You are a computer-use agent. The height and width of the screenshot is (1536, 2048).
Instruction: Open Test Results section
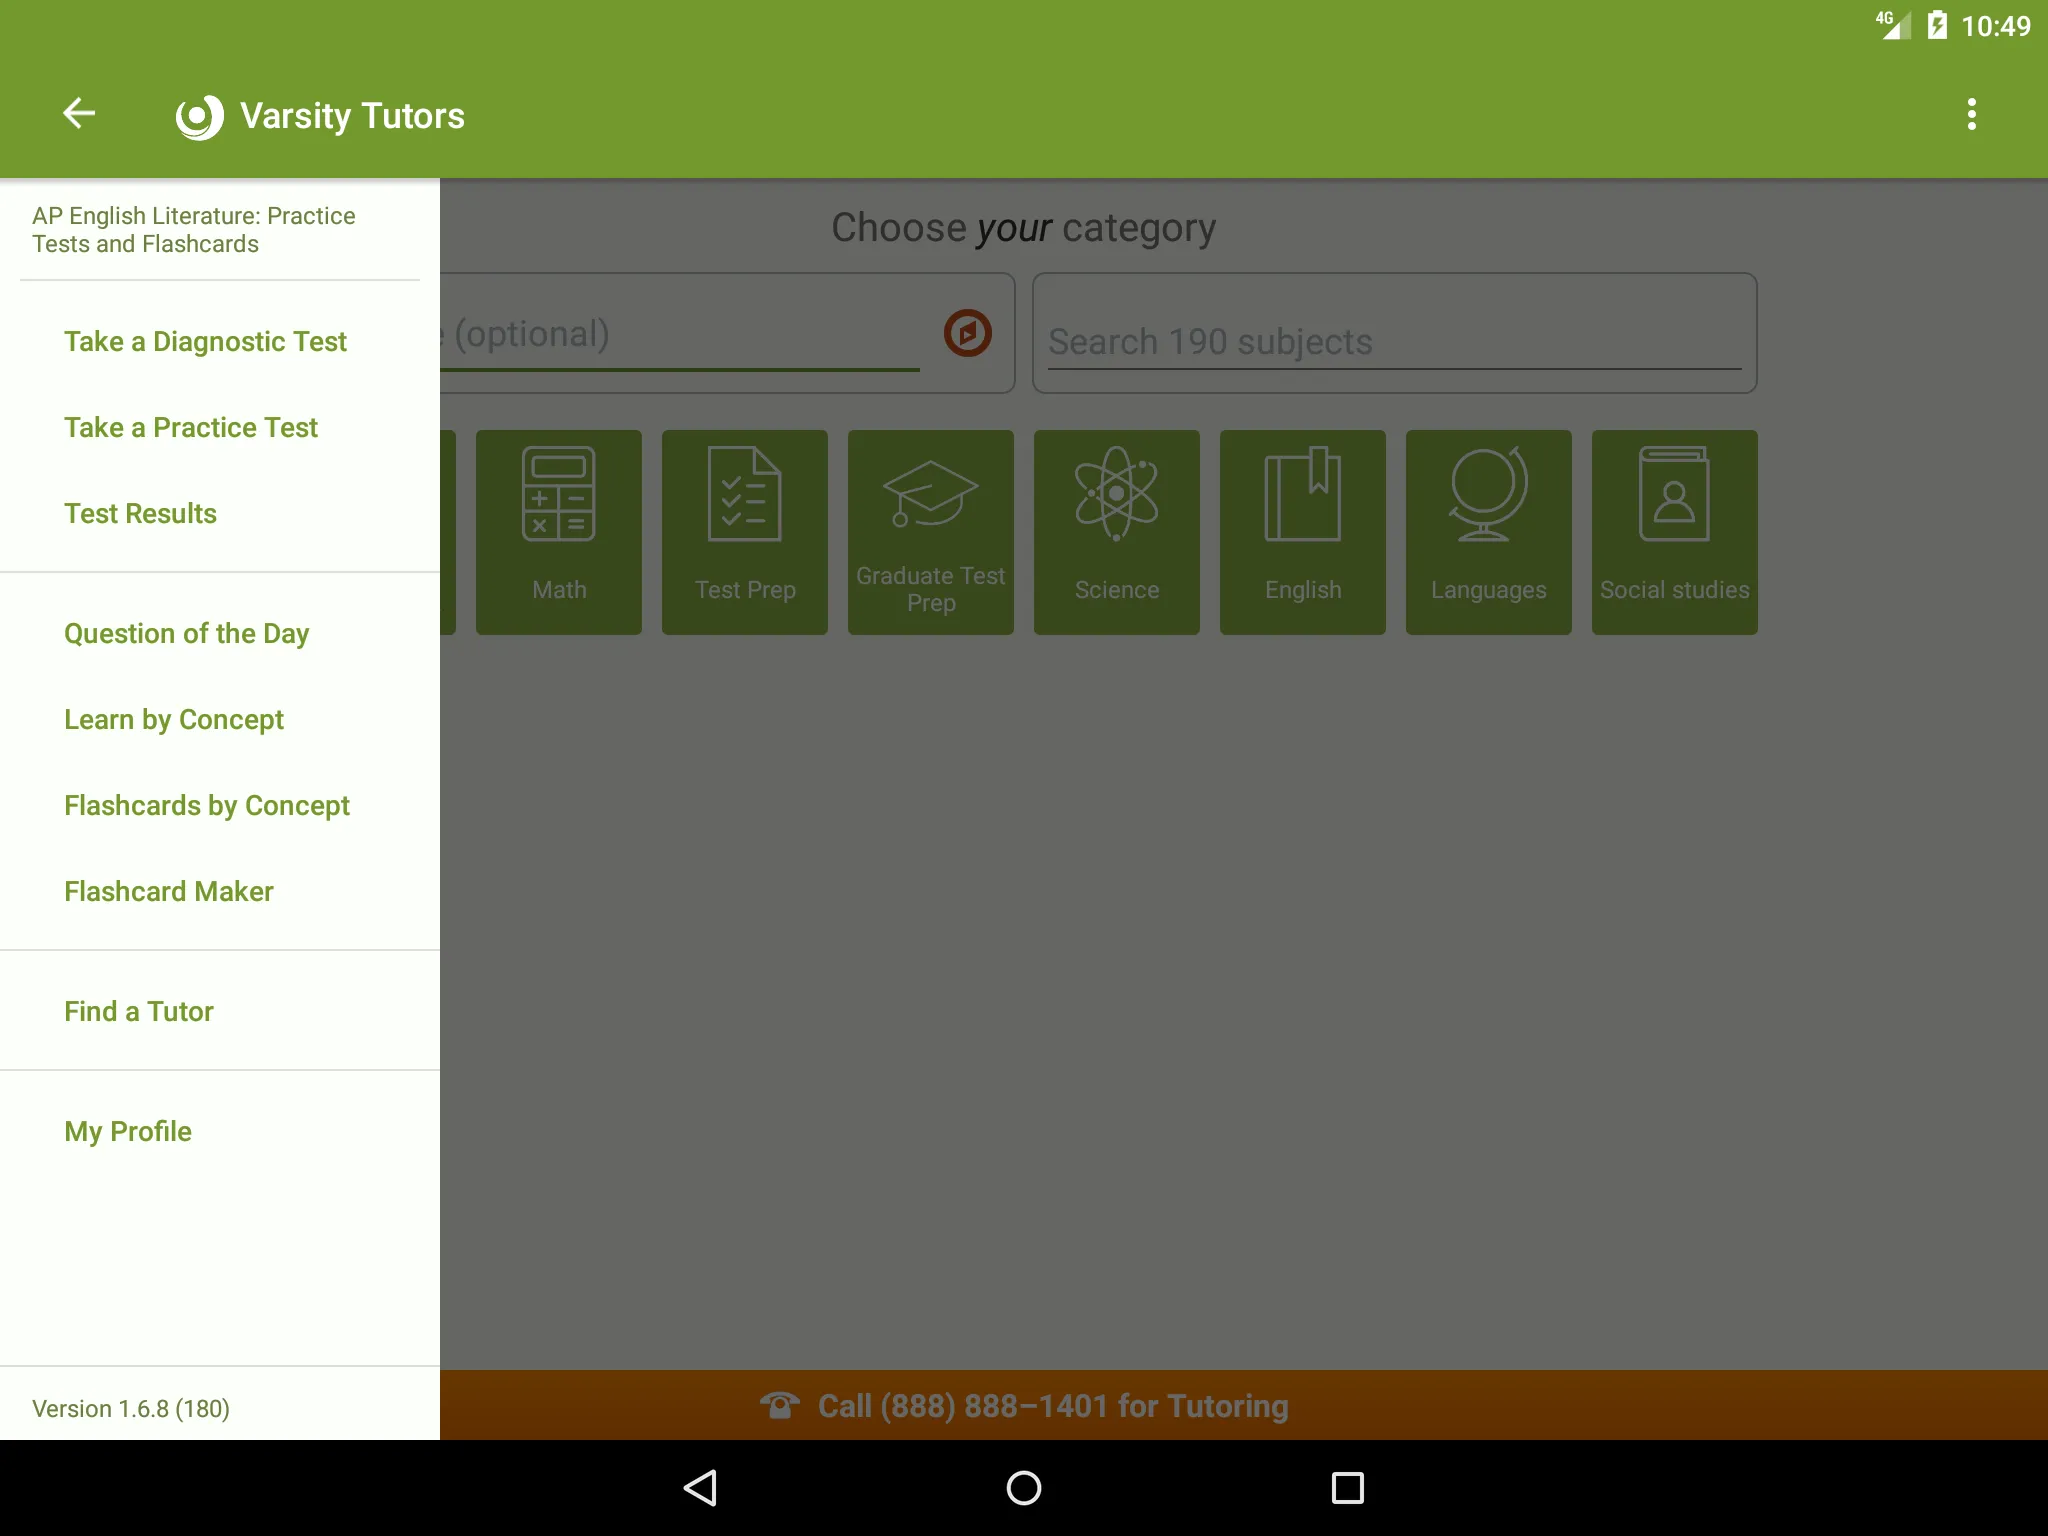tap(144, 513)
